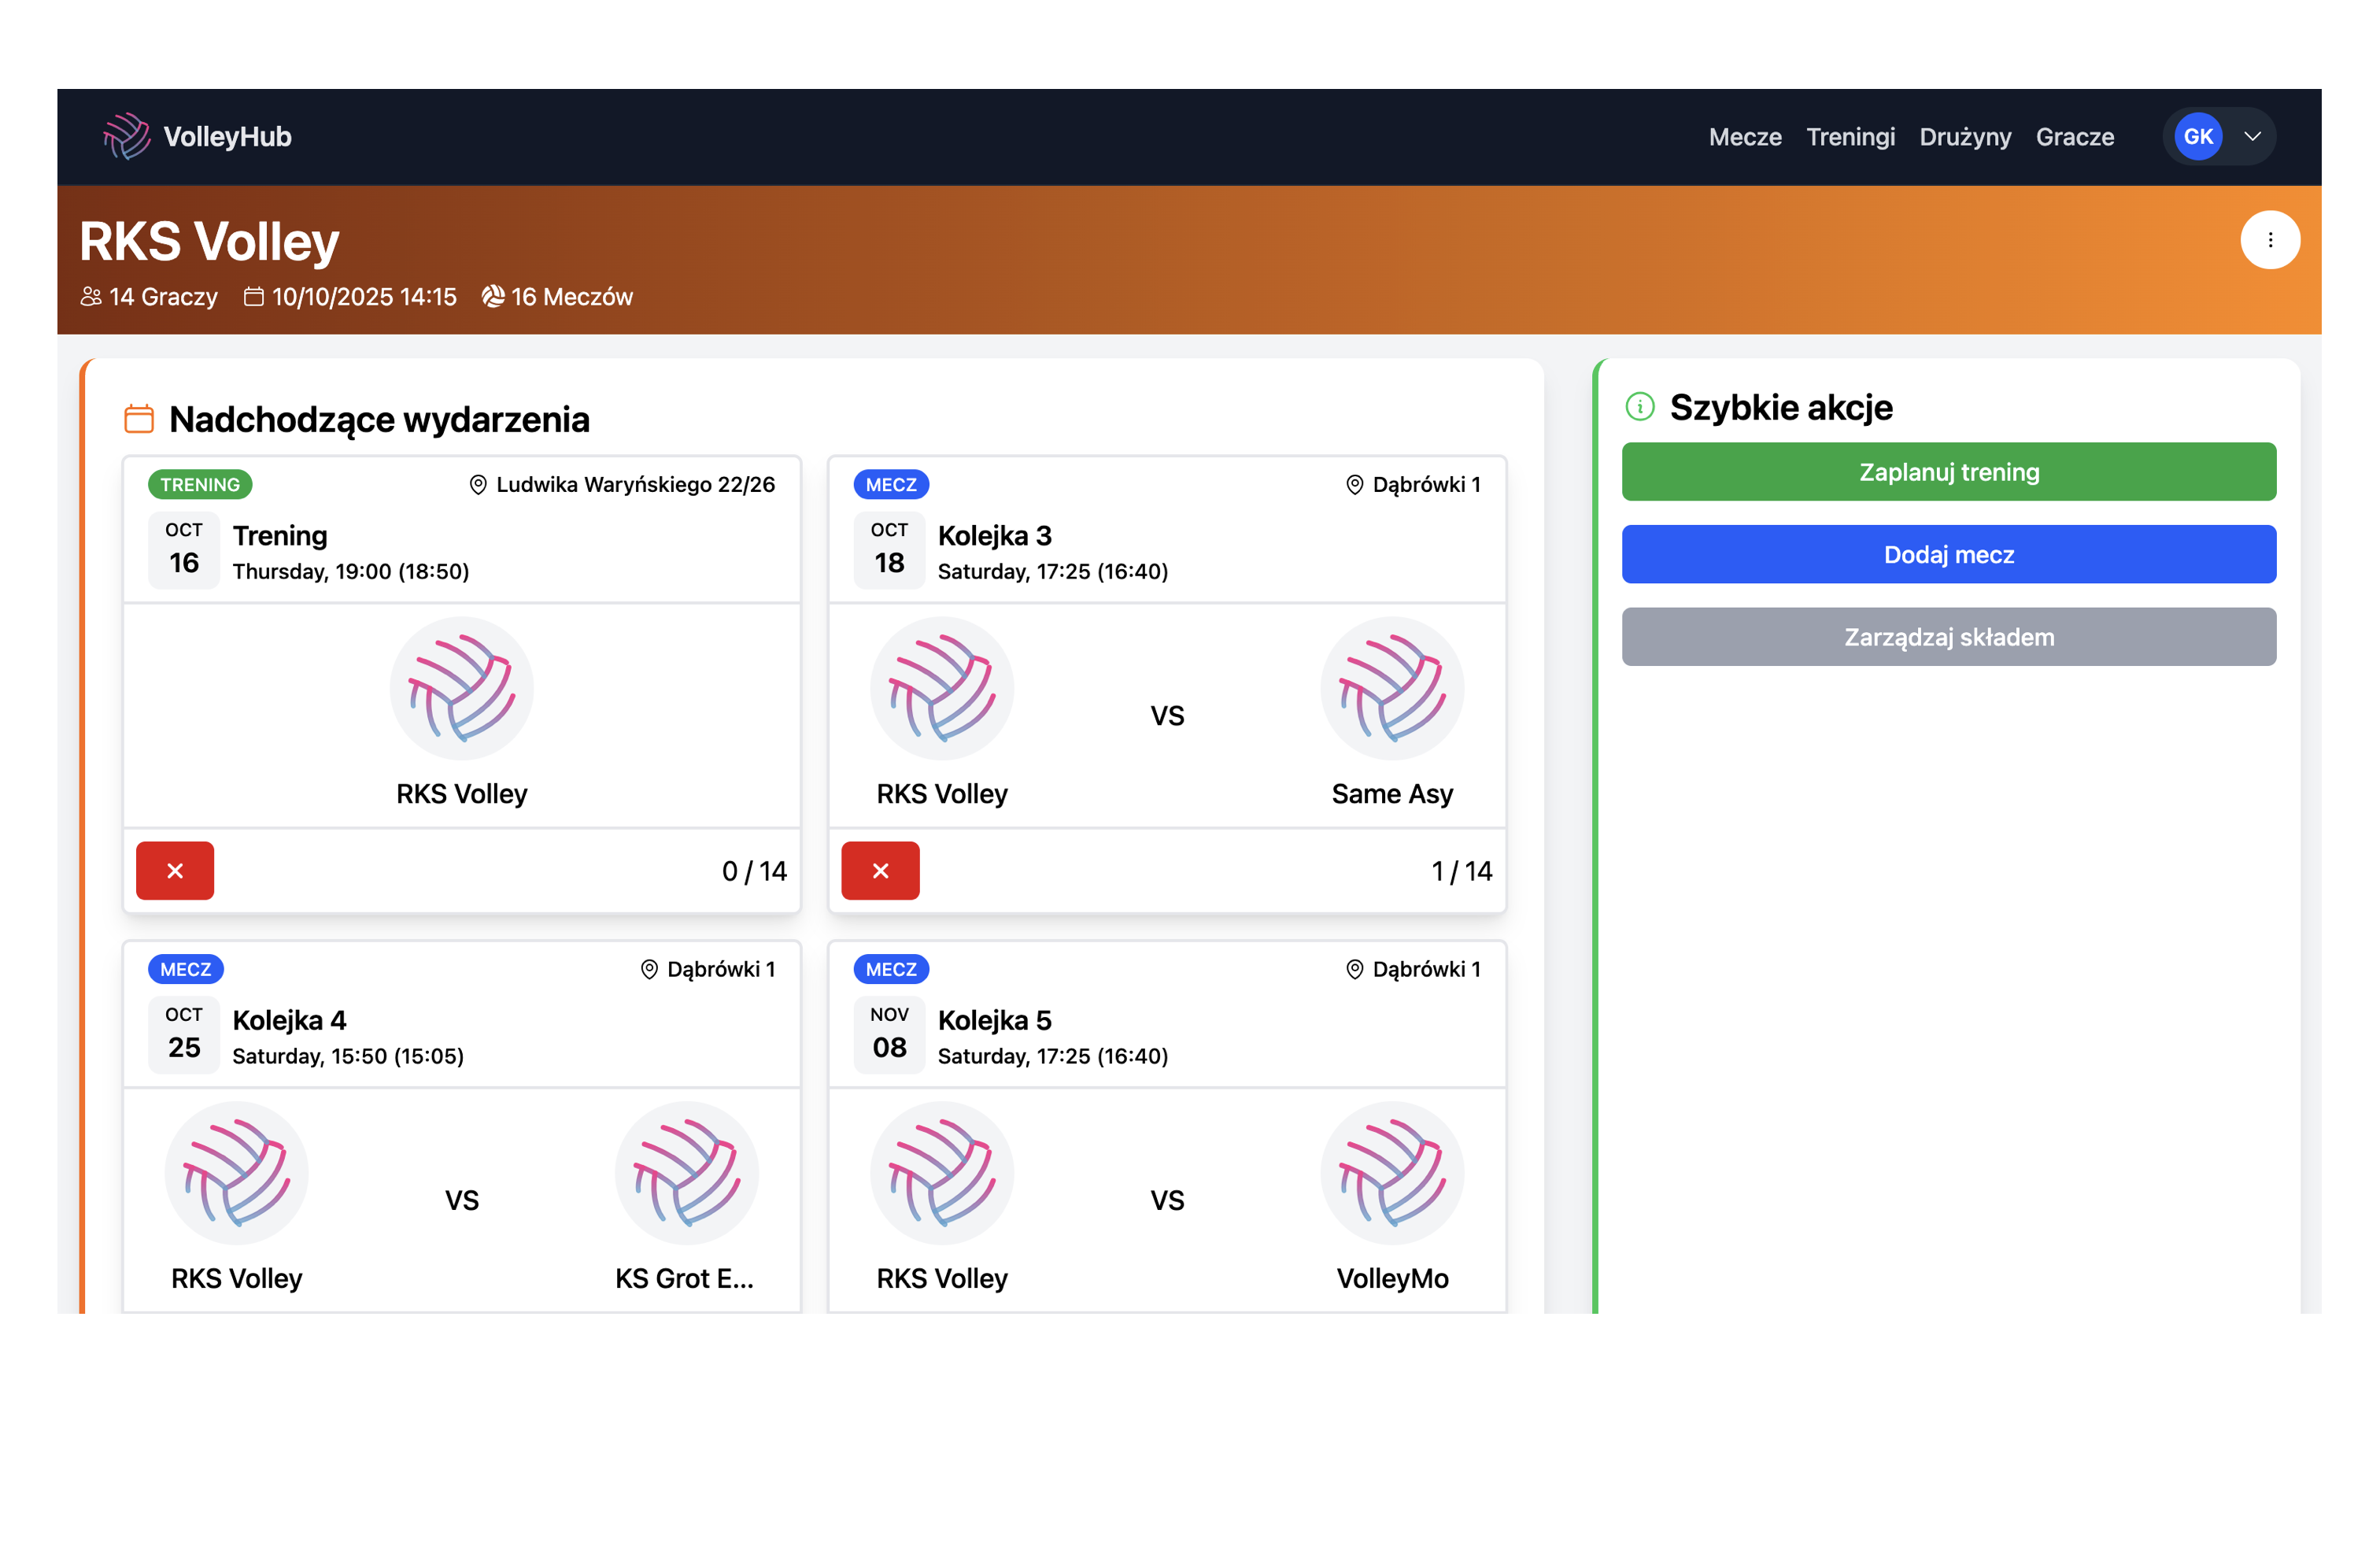This screenshot has height=1546, width=2380.
Task: Click the OCT 16 date badge
Action: [184, 549]
